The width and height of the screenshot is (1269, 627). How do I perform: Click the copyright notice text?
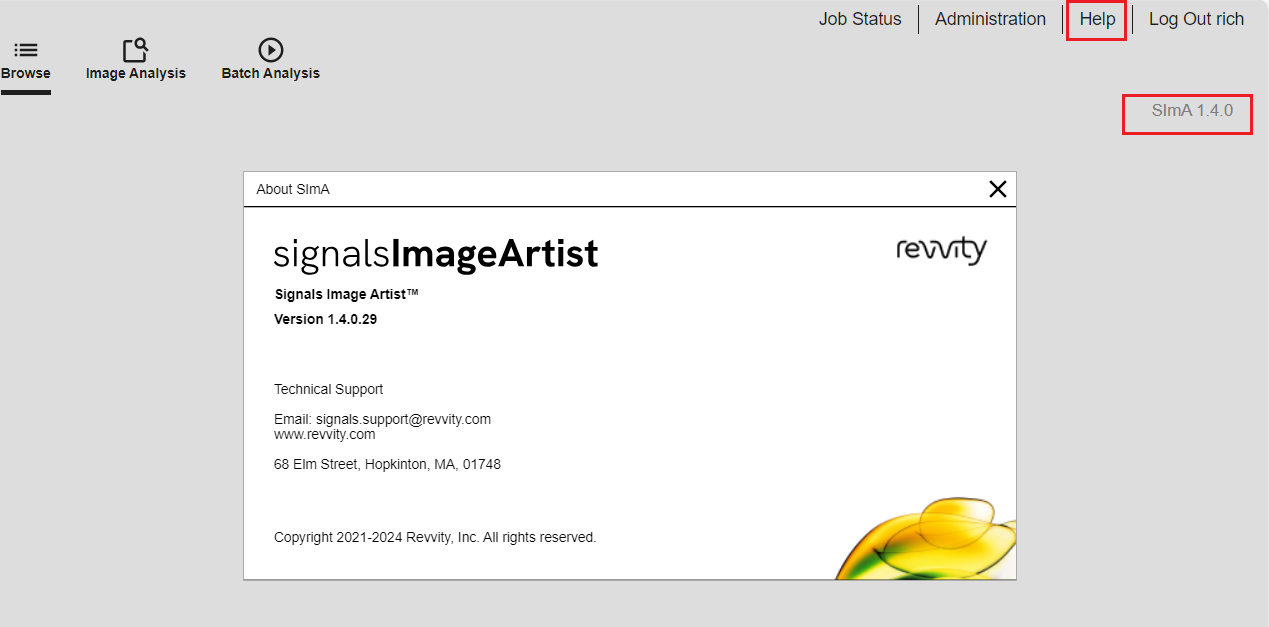pyautogui.click(x=435, y=537)
